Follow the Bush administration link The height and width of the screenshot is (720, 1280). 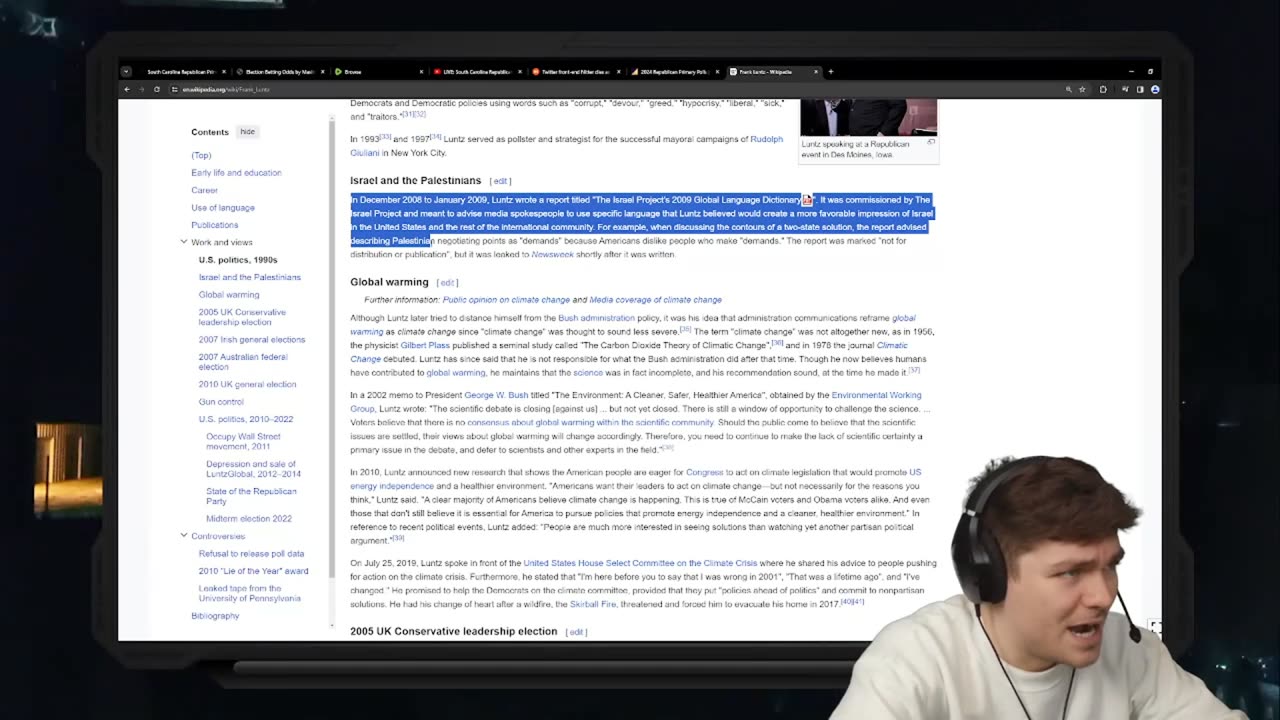coord(596,318)
